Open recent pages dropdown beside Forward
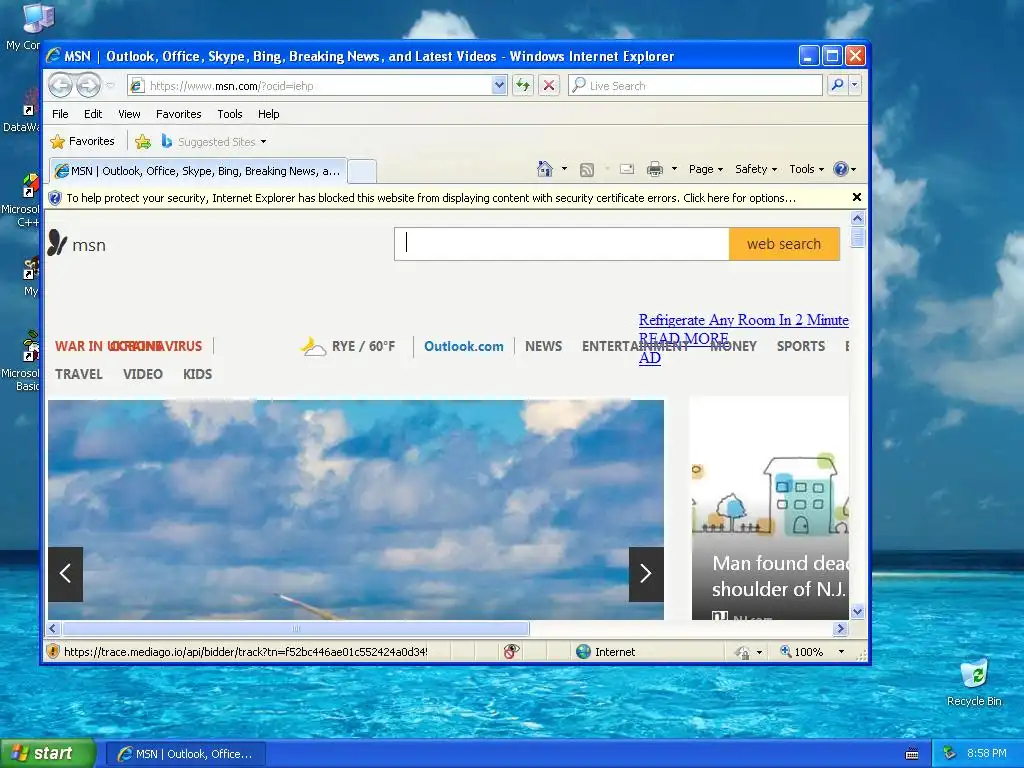 coord(110,86)
